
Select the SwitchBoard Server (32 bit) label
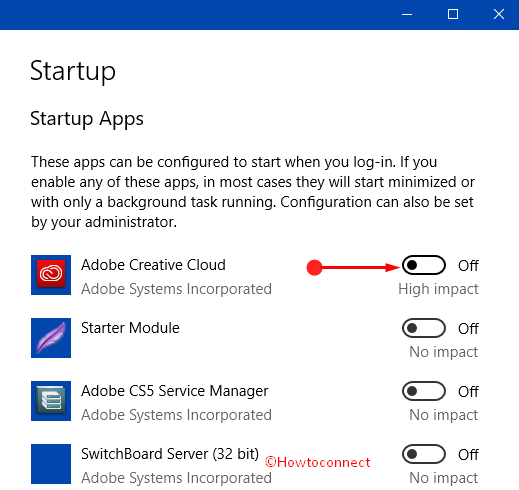click(170, 454)
